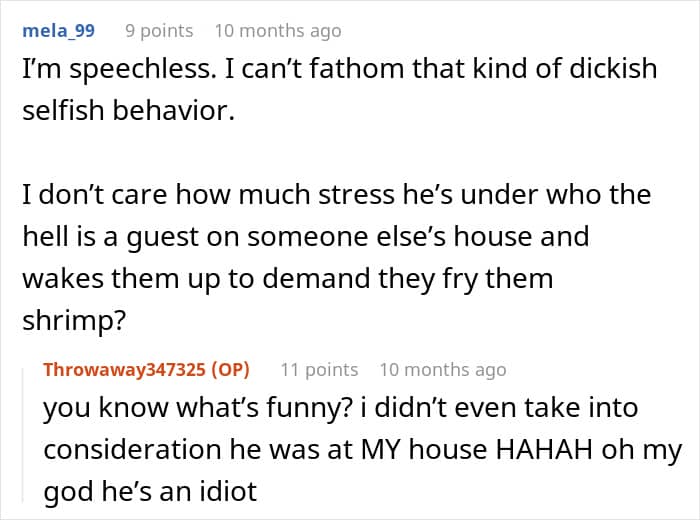Click the line "god he's an idiot"
Screen dimensions: 700x520
tap(150, 491)
